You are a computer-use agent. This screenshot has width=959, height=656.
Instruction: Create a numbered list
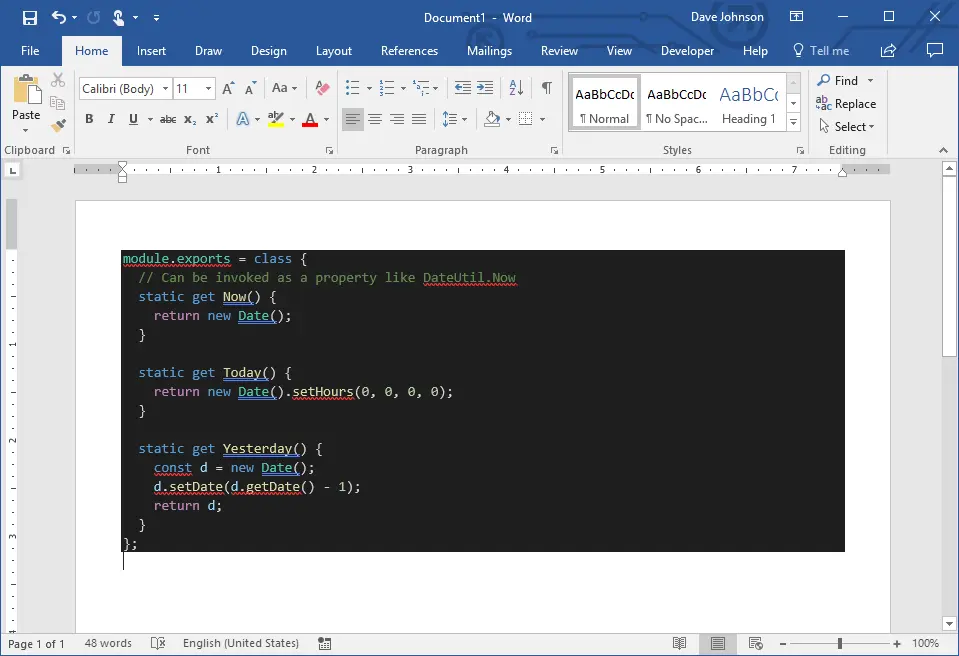pos(387,88)
